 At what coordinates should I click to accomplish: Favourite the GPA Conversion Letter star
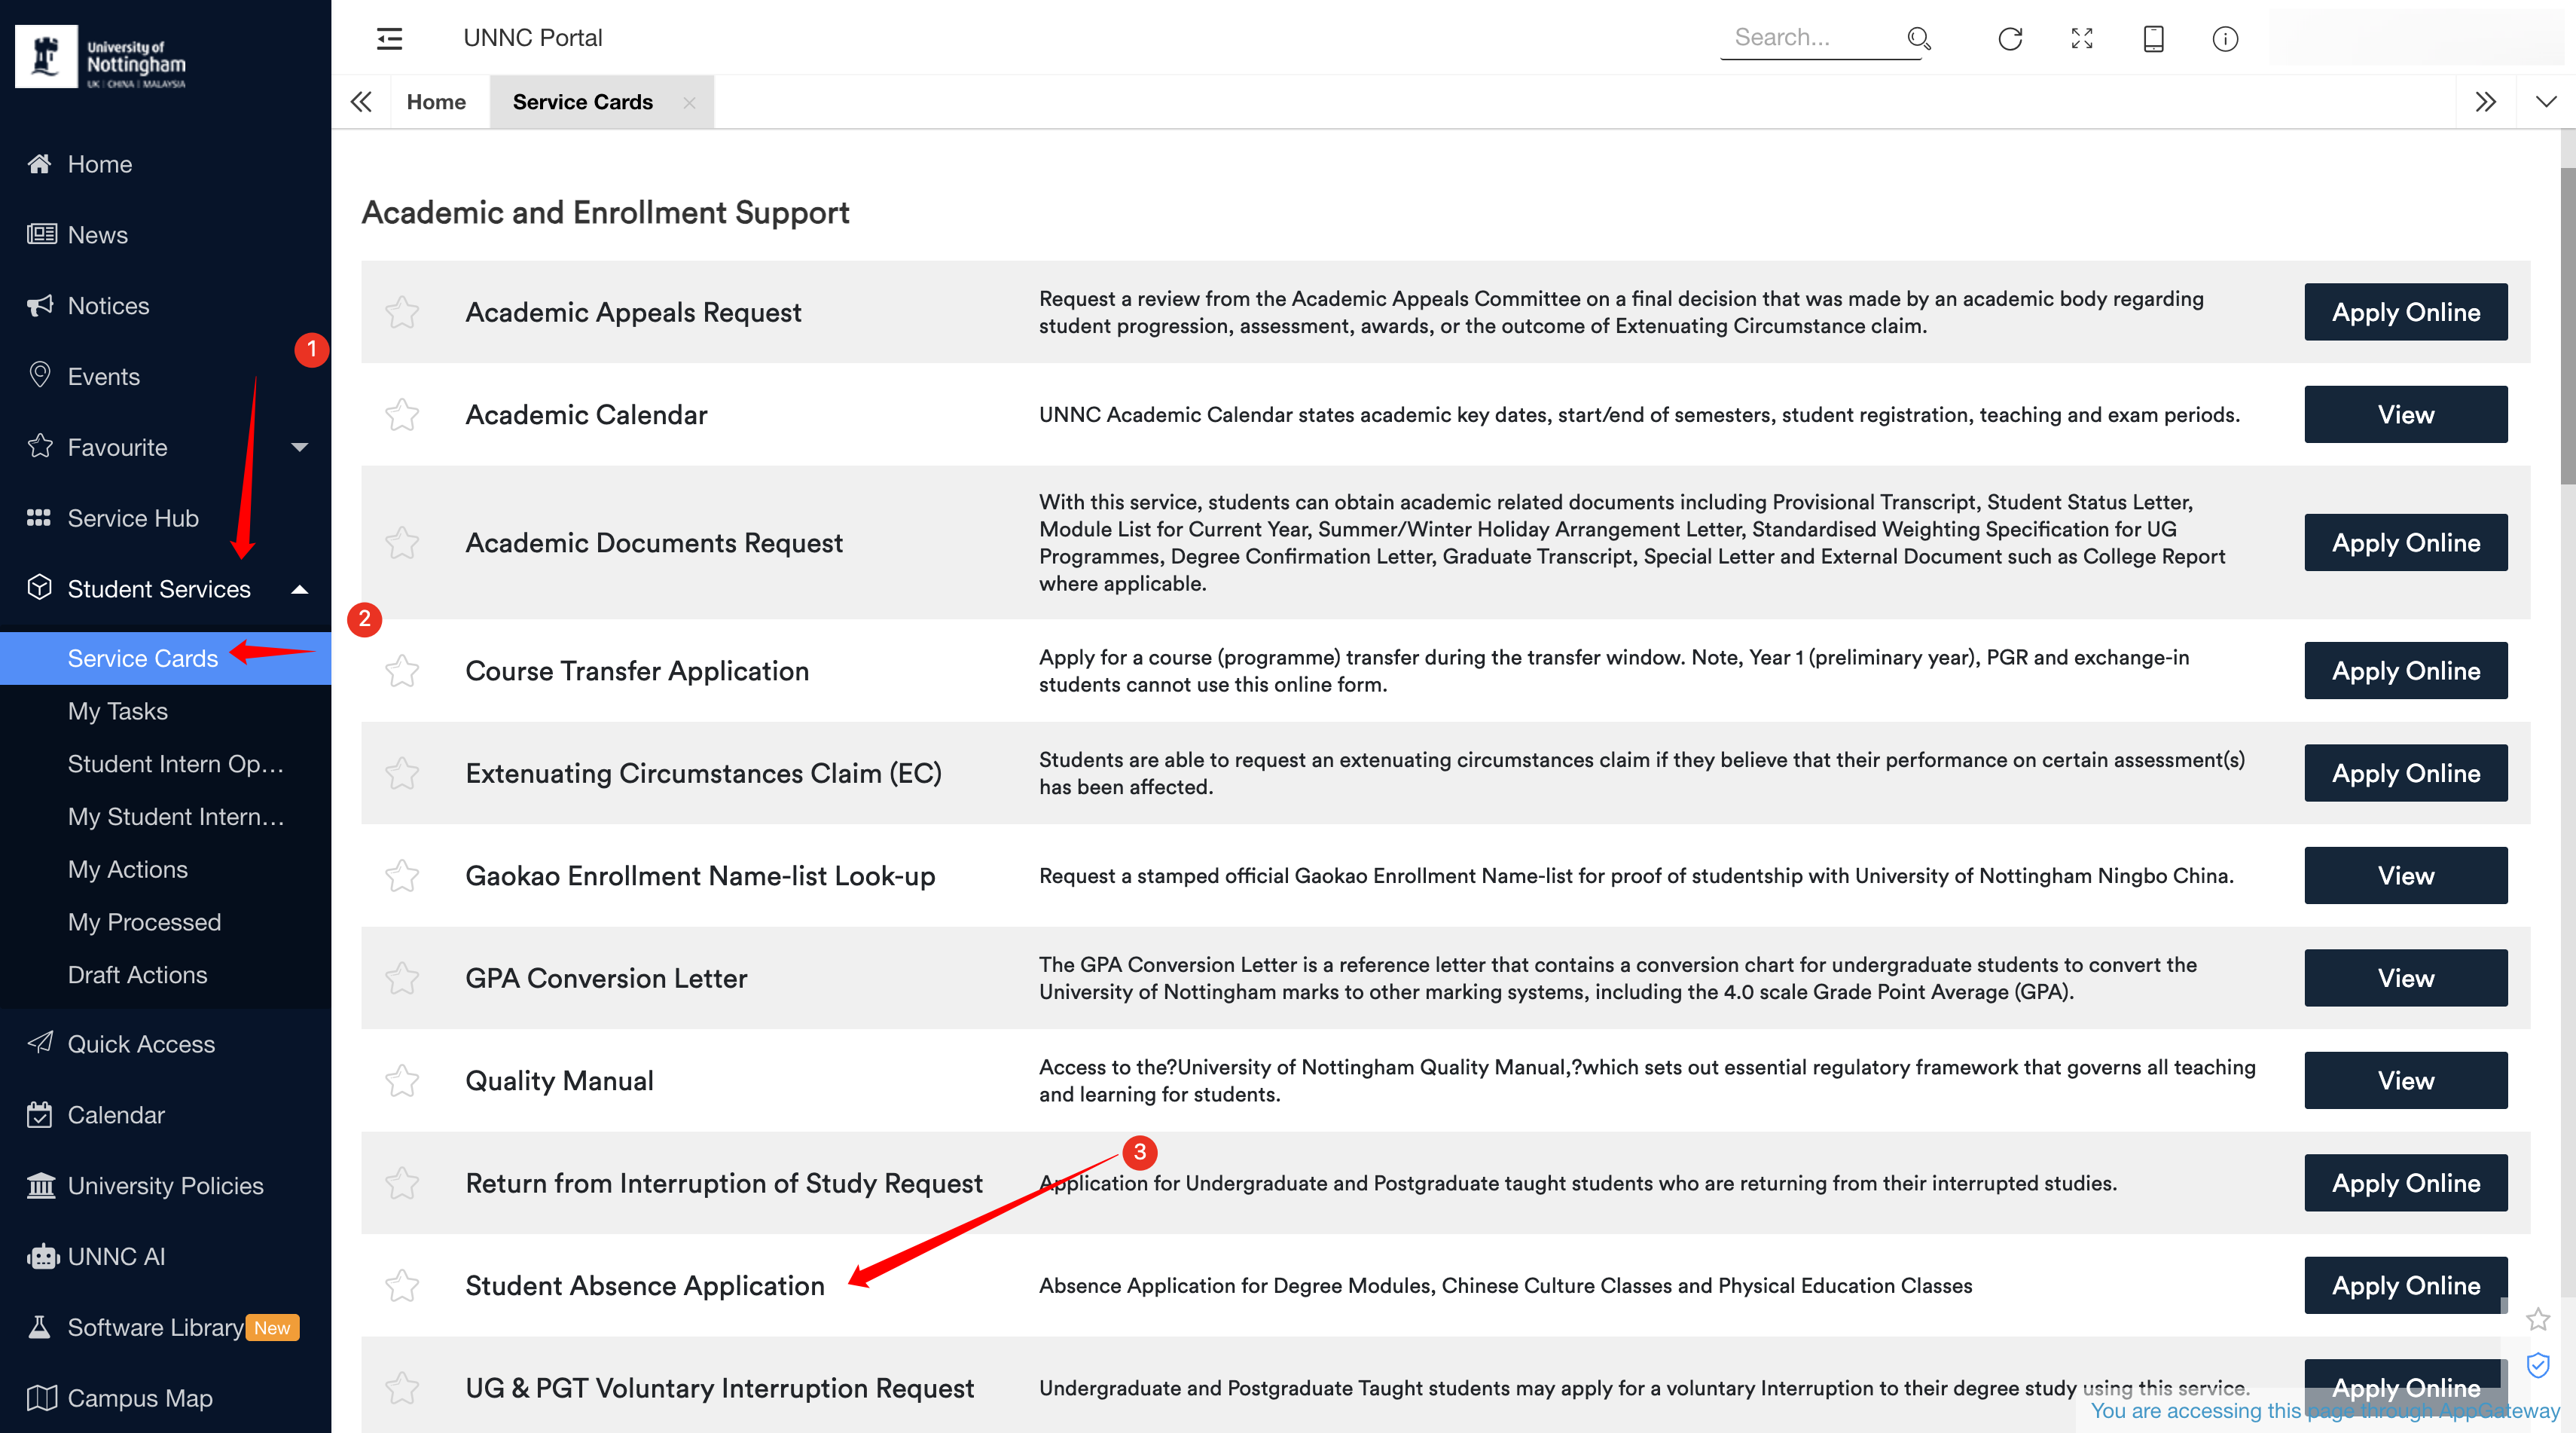coord(402,978)
